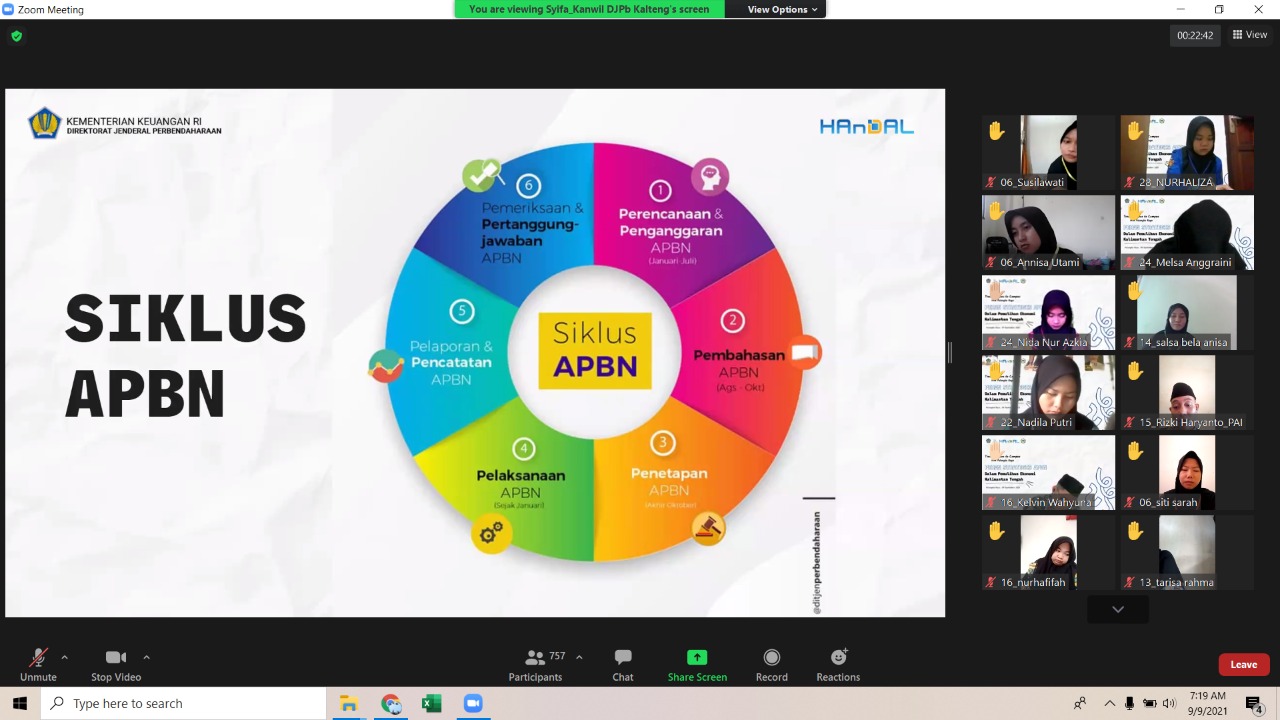
Task: Open File Explorer from the taskbar
Action: pyautogui.click(x=348, y=704)
